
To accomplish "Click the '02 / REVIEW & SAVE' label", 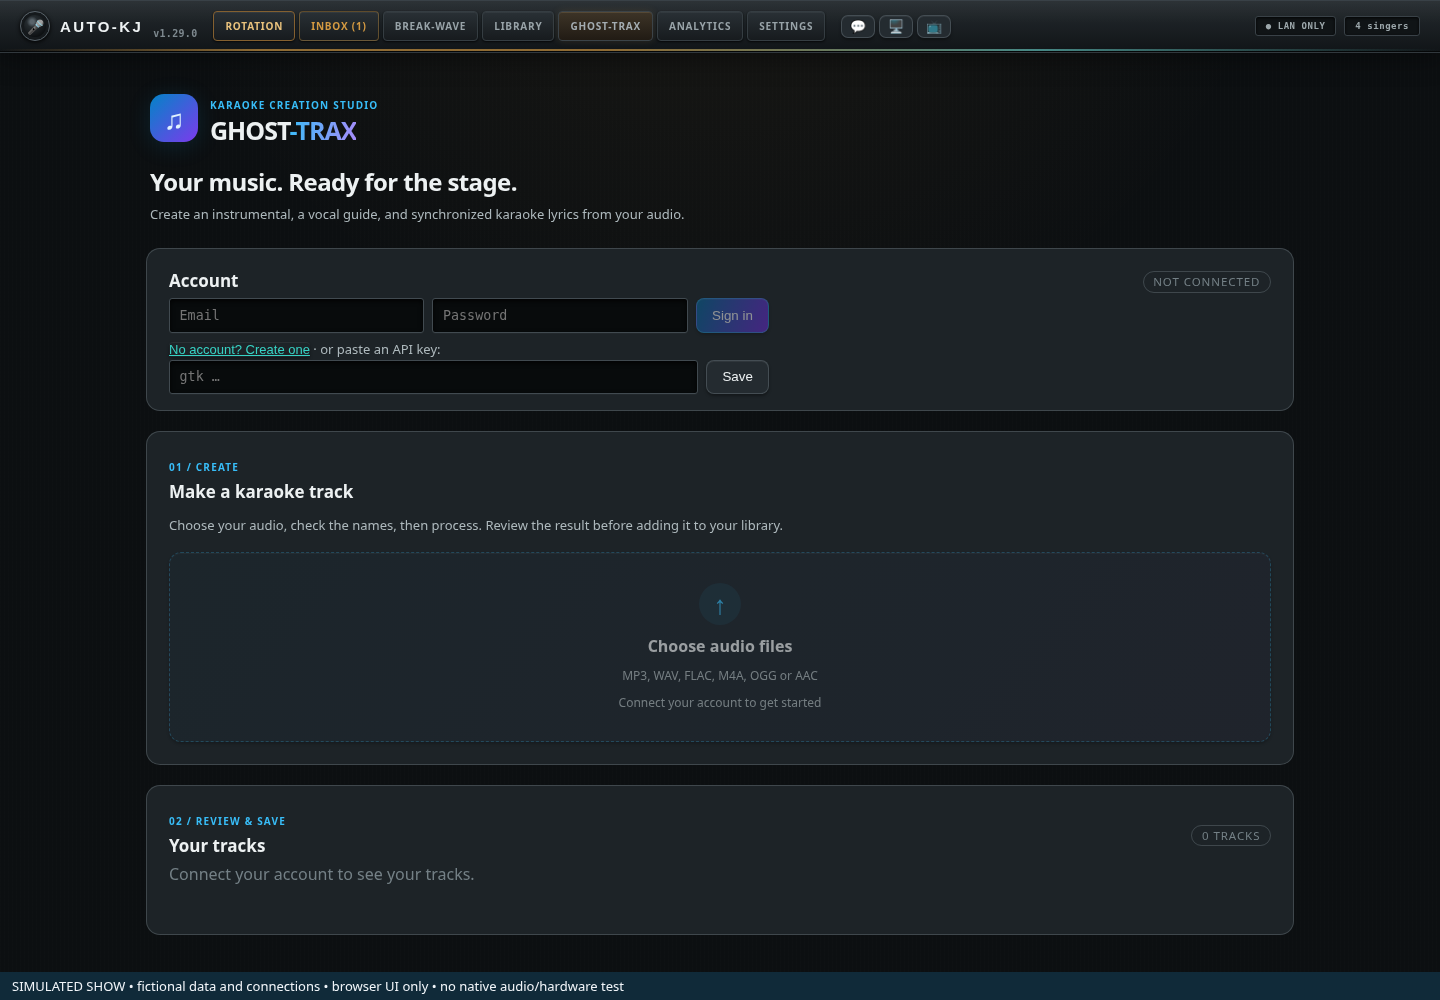I will click(227, 821).
